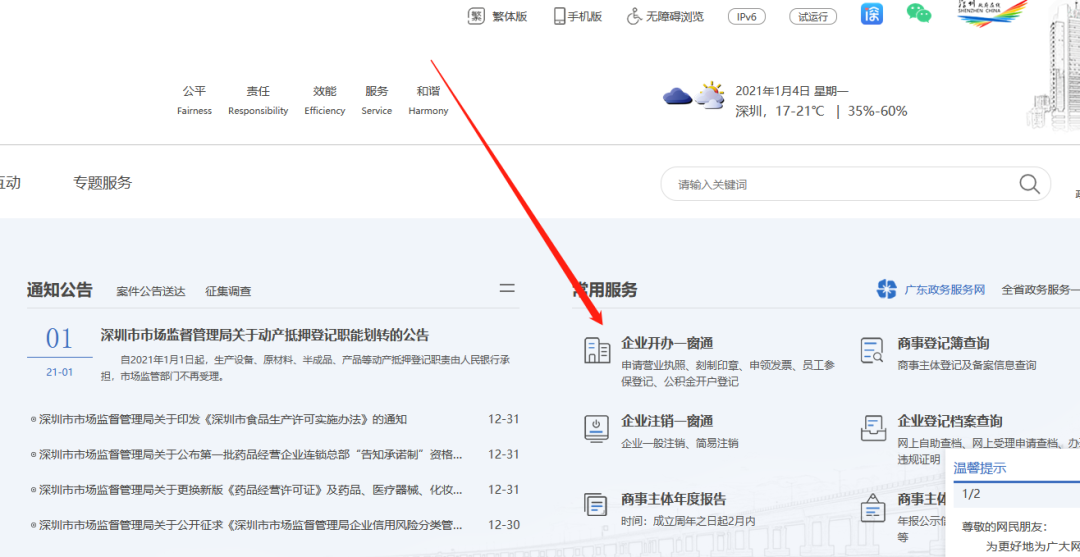Click the cloudy weather icon
This screenshot has height=557, width=1080.
tap(694, 96)
